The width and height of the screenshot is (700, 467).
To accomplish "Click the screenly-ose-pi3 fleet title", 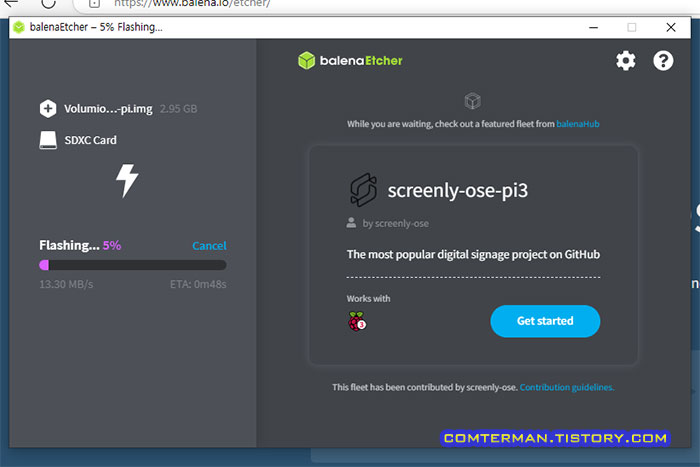I will [x=458, y=191].
